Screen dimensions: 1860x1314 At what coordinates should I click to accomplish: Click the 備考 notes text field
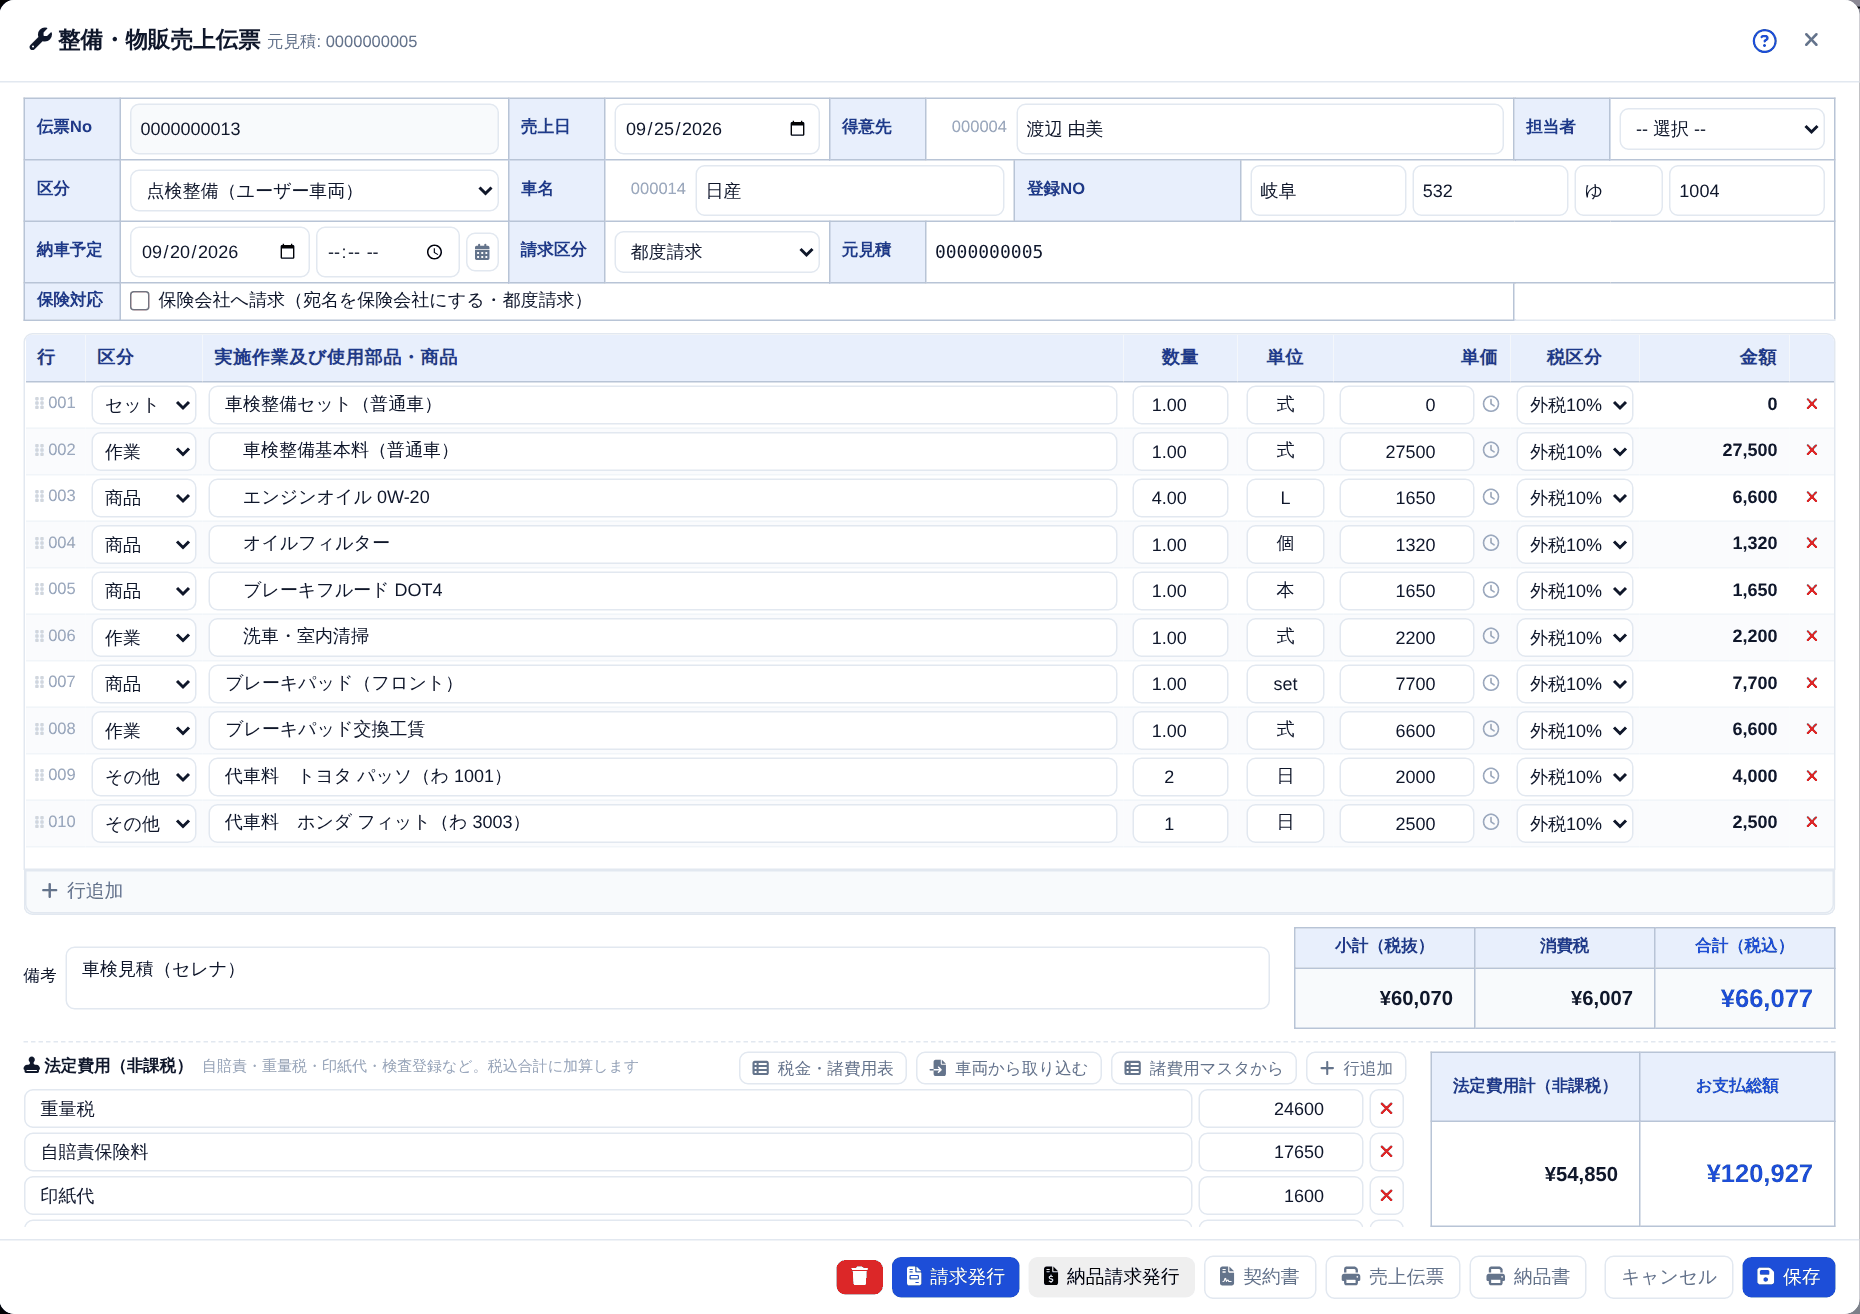(x=667, y=977)
